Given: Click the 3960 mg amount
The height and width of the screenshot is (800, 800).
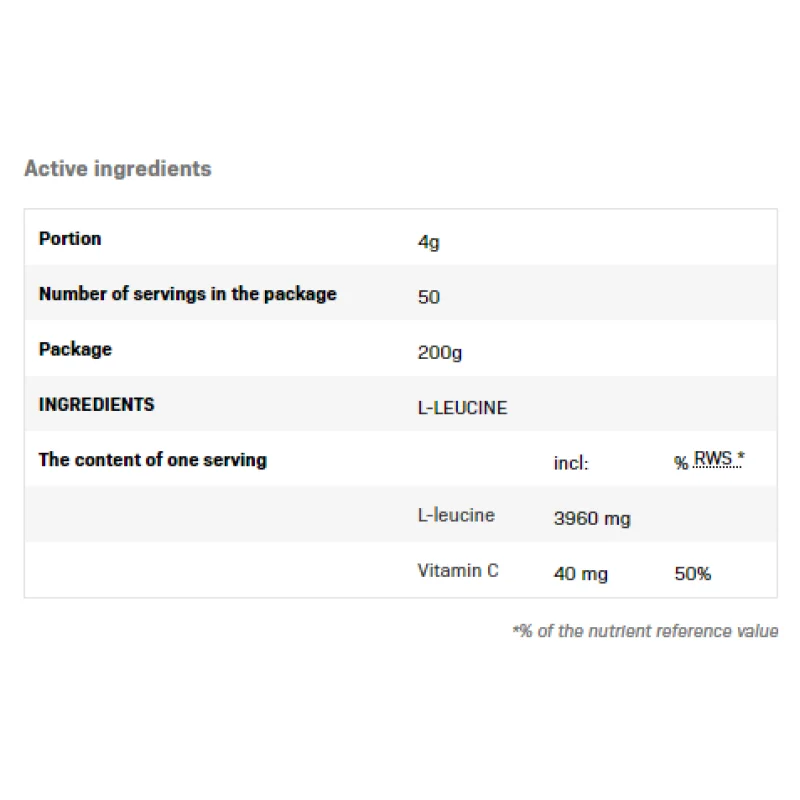Looking at the screenshot, I should click(592, 519).
